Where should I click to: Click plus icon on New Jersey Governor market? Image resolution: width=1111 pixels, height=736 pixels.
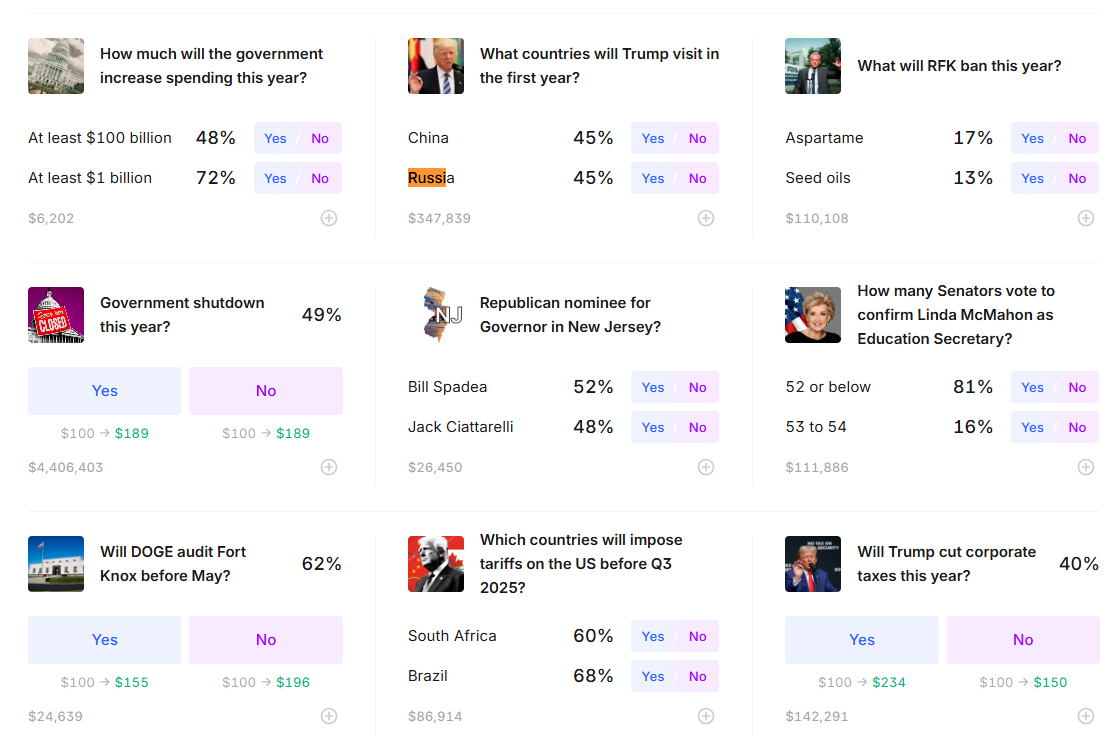pyautogui.click(x=706, y=467)
